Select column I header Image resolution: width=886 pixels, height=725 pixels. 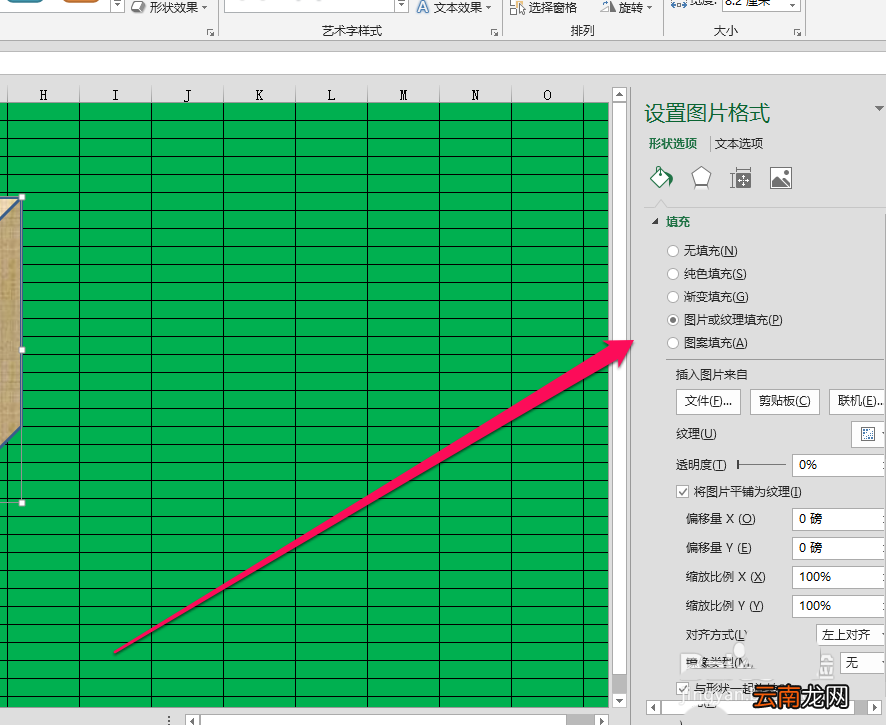pyautogui.click(x=115, y=94)
